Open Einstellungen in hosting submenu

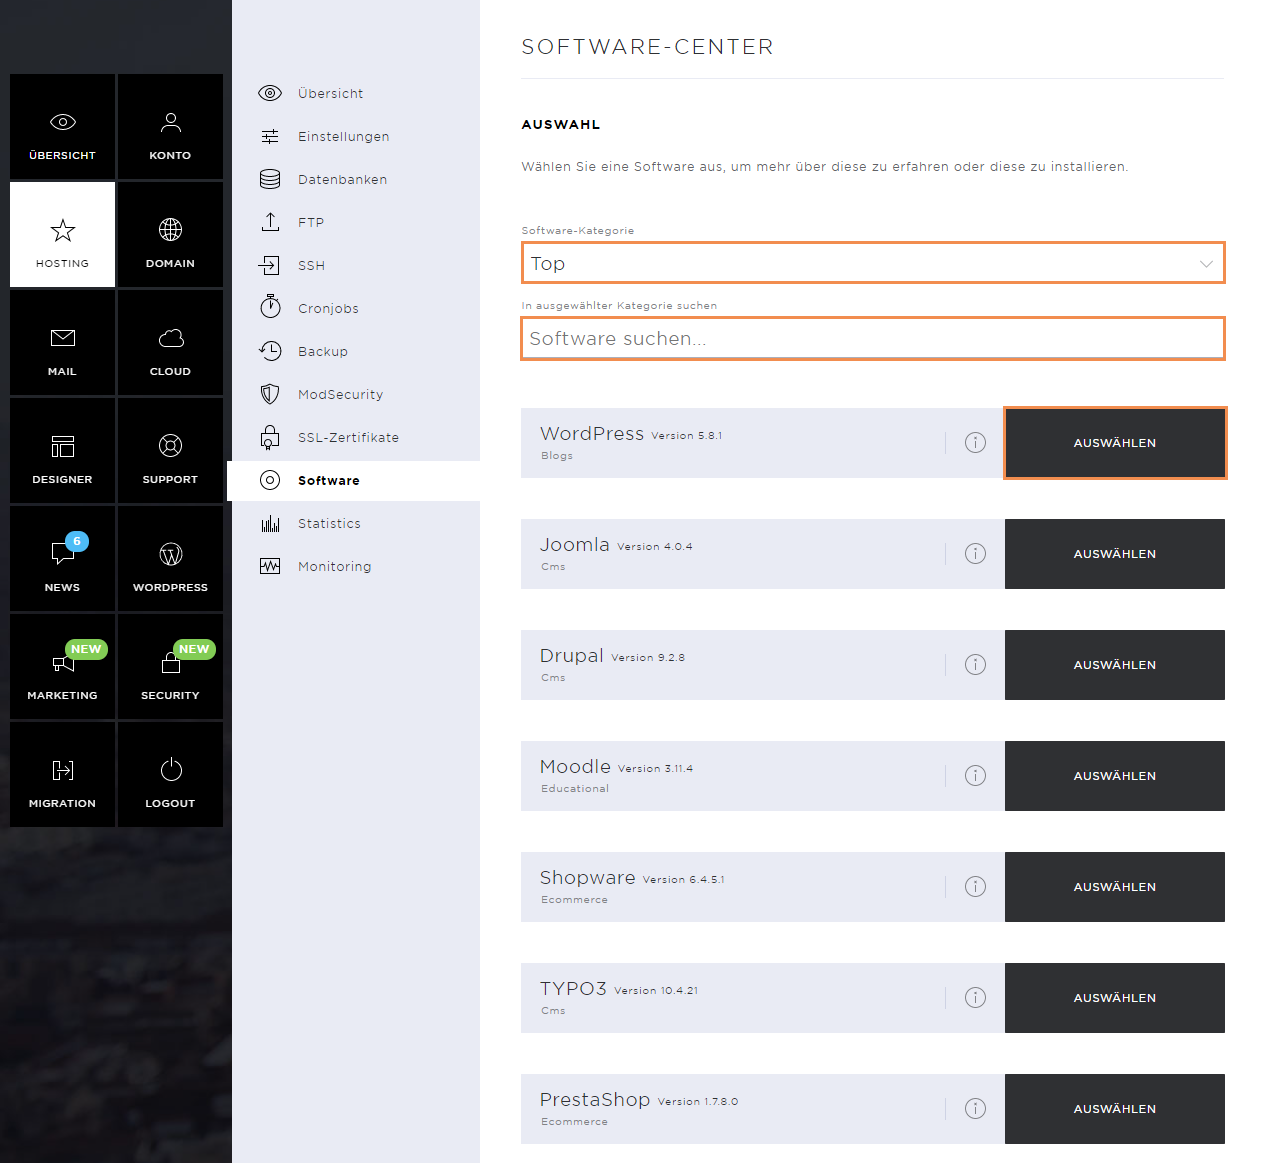click(354, 136)
